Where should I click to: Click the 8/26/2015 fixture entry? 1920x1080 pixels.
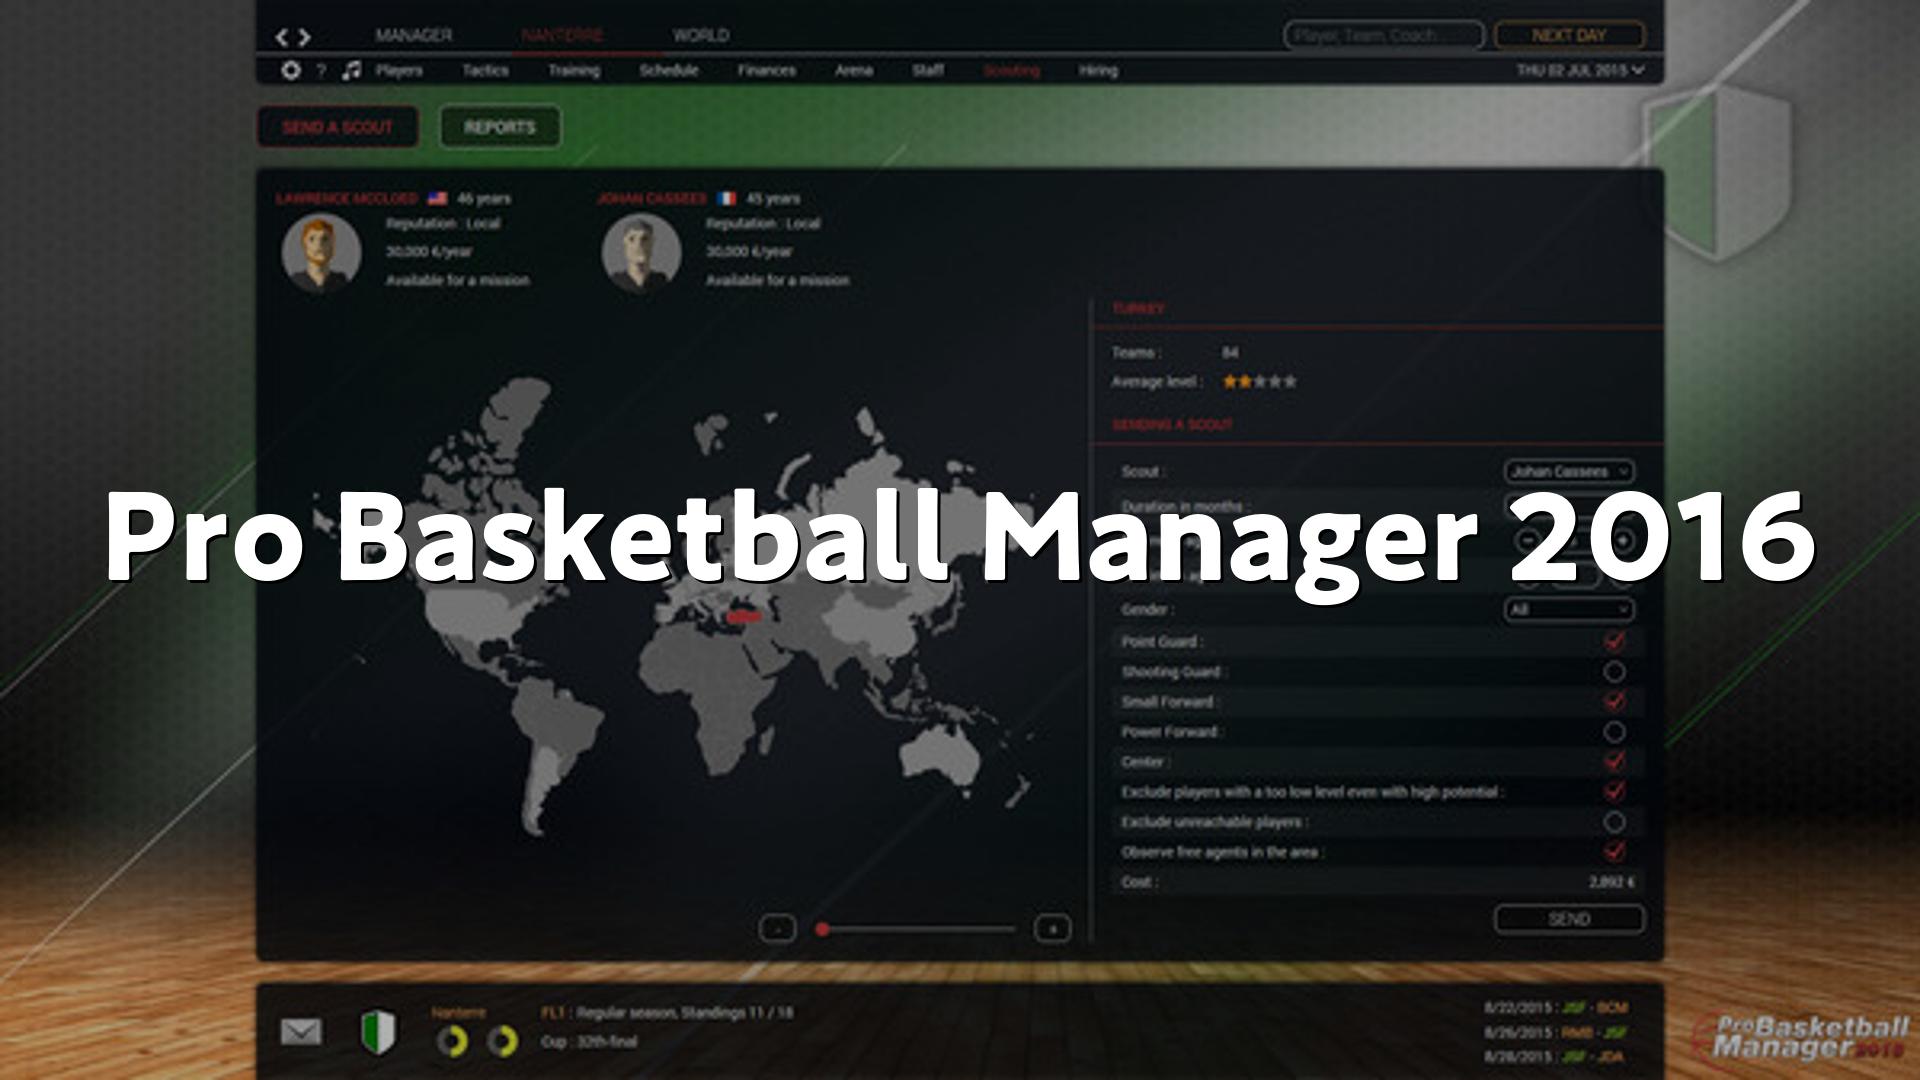(x=1556, y=1032)
